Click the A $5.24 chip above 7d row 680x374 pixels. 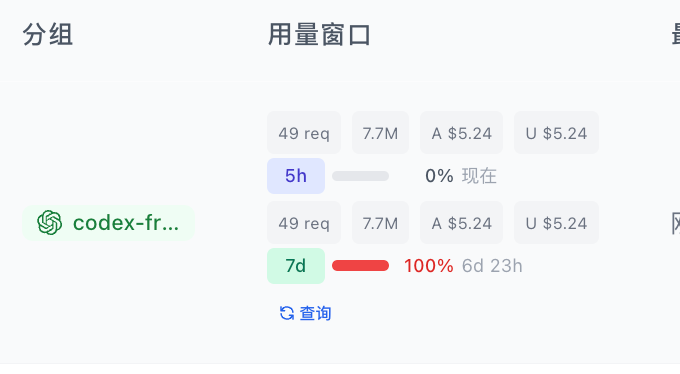pos(461,223)
